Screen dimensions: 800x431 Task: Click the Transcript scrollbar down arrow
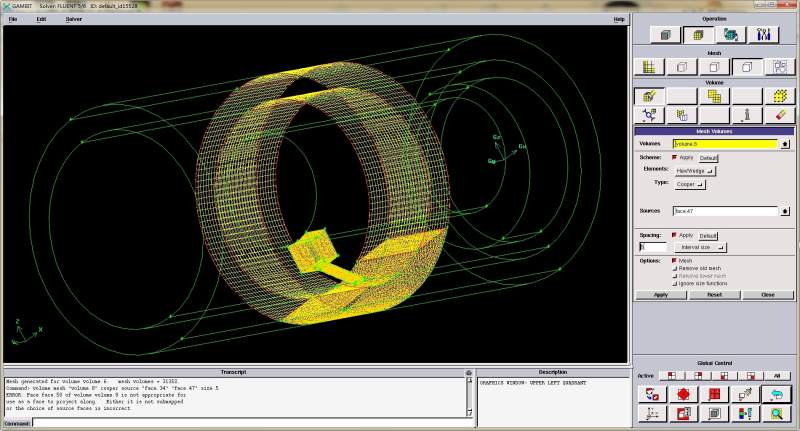[469, 413]
